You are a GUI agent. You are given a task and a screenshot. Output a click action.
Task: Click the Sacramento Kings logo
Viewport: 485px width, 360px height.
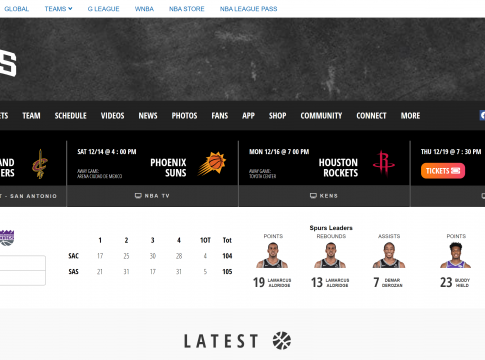7,238
